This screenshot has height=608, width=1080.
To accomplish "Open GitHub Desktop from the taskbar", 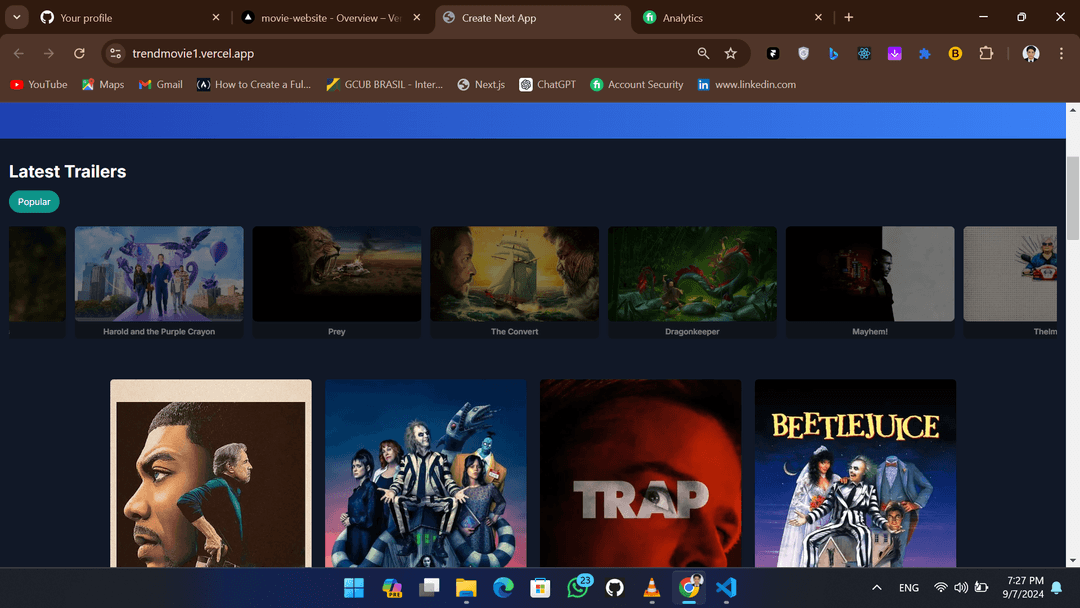I will point(614,587).
